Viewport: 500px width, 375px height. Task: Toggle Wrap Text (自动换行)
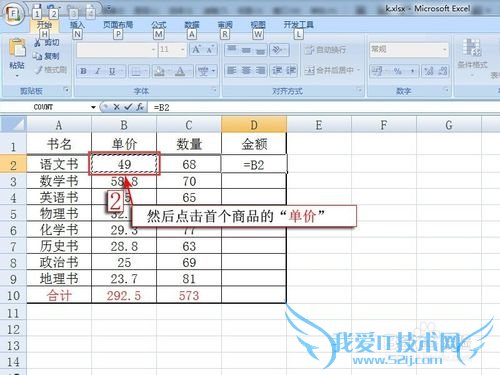point(325,50)
